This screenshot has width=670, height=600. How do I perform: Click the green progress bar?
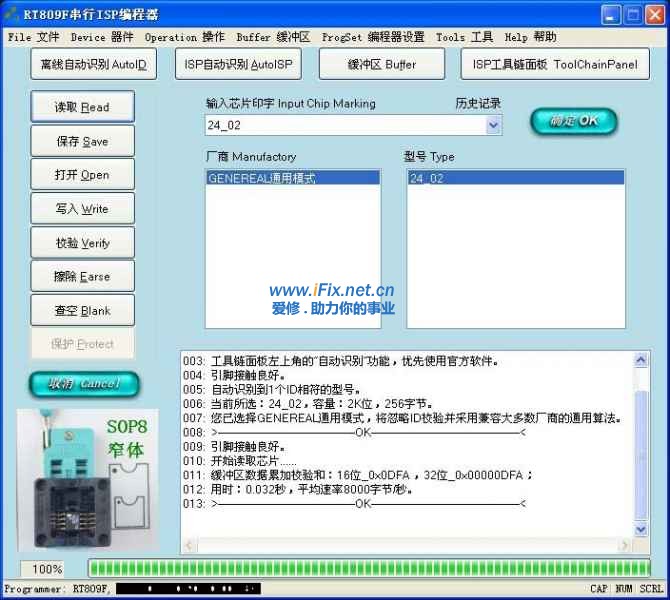[x=369, y=568]
